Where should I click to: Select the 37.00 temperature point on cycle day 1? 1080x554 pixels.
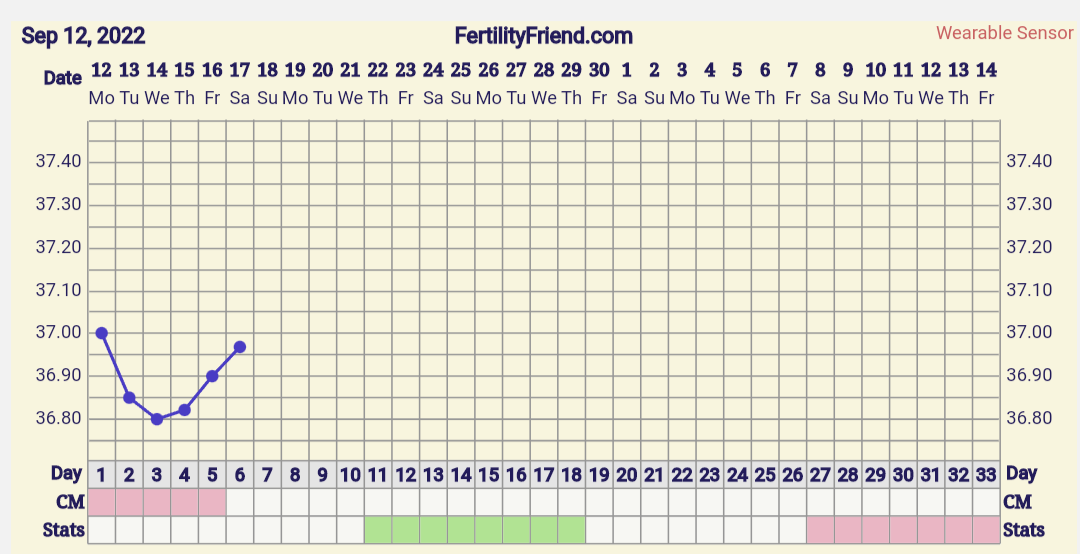tap(101, 333)
